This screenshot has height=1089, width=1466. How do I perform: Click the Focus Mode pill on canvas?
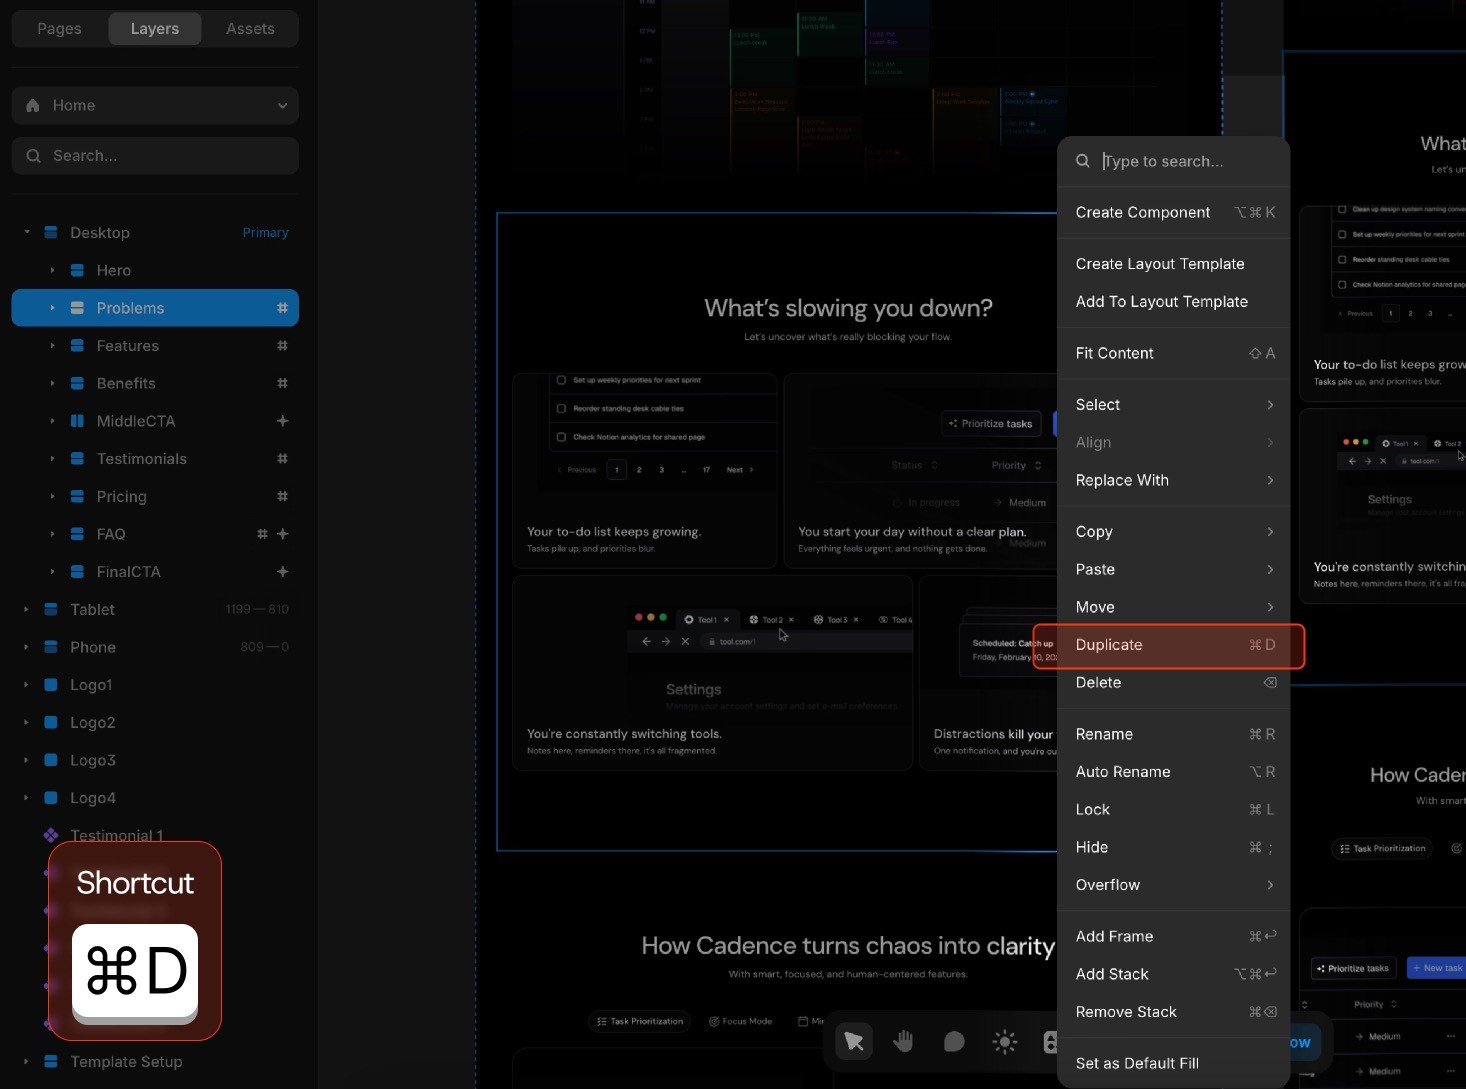741,1021
